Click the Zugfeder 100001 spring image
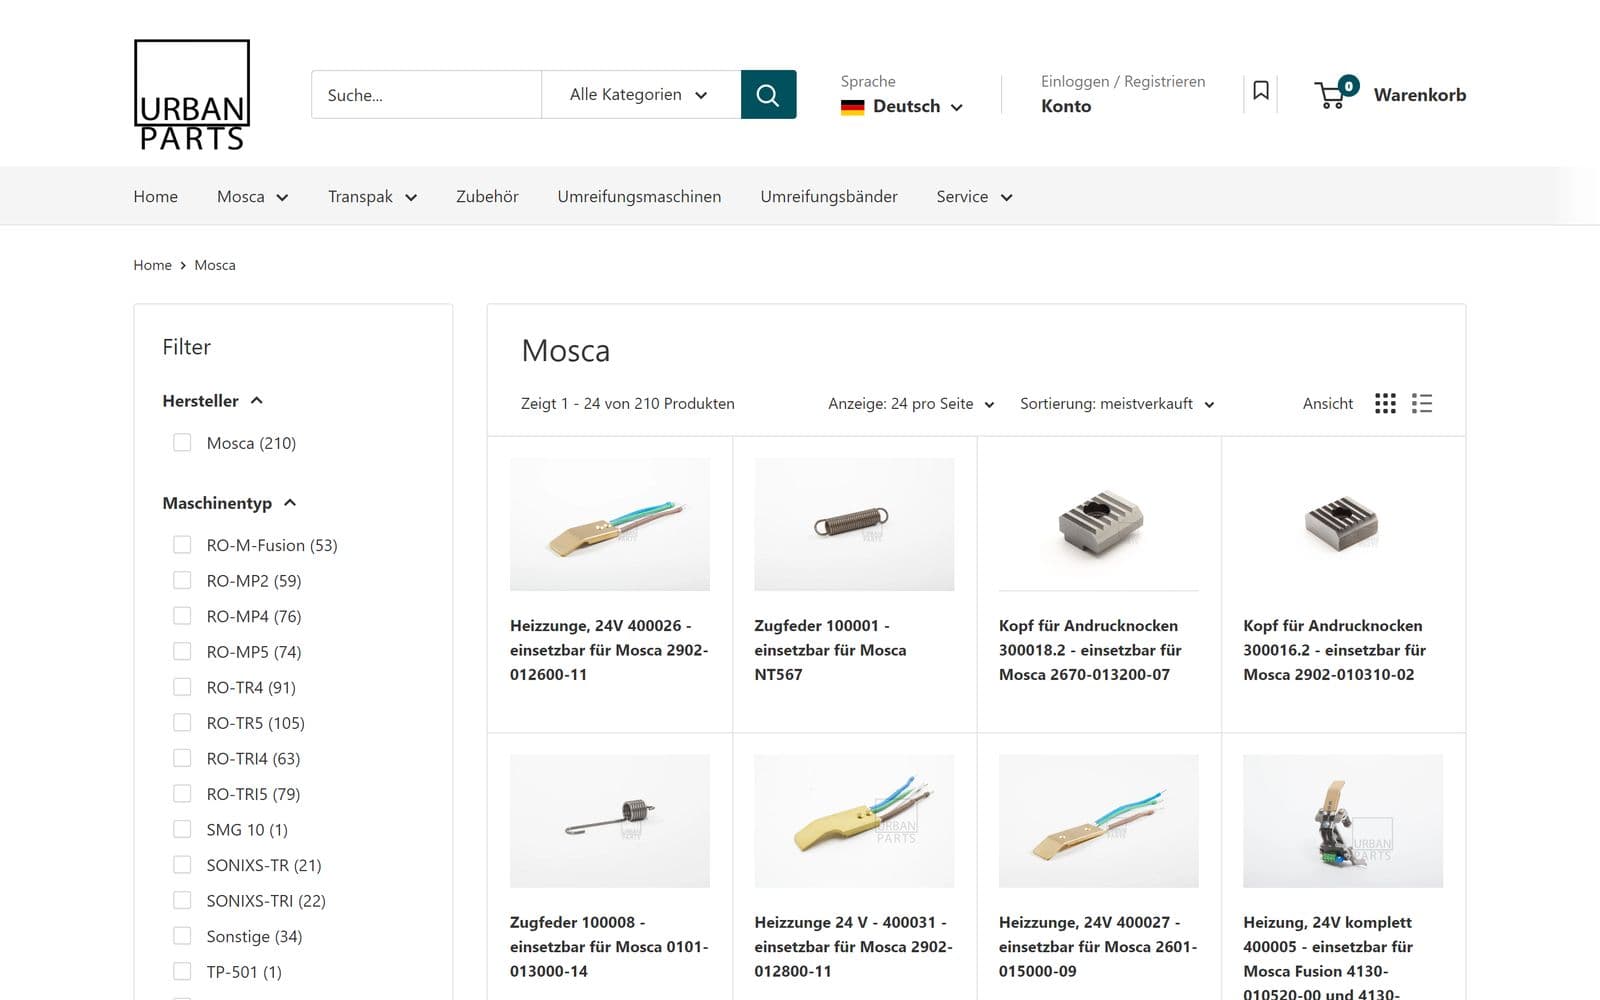 [854, 524]
